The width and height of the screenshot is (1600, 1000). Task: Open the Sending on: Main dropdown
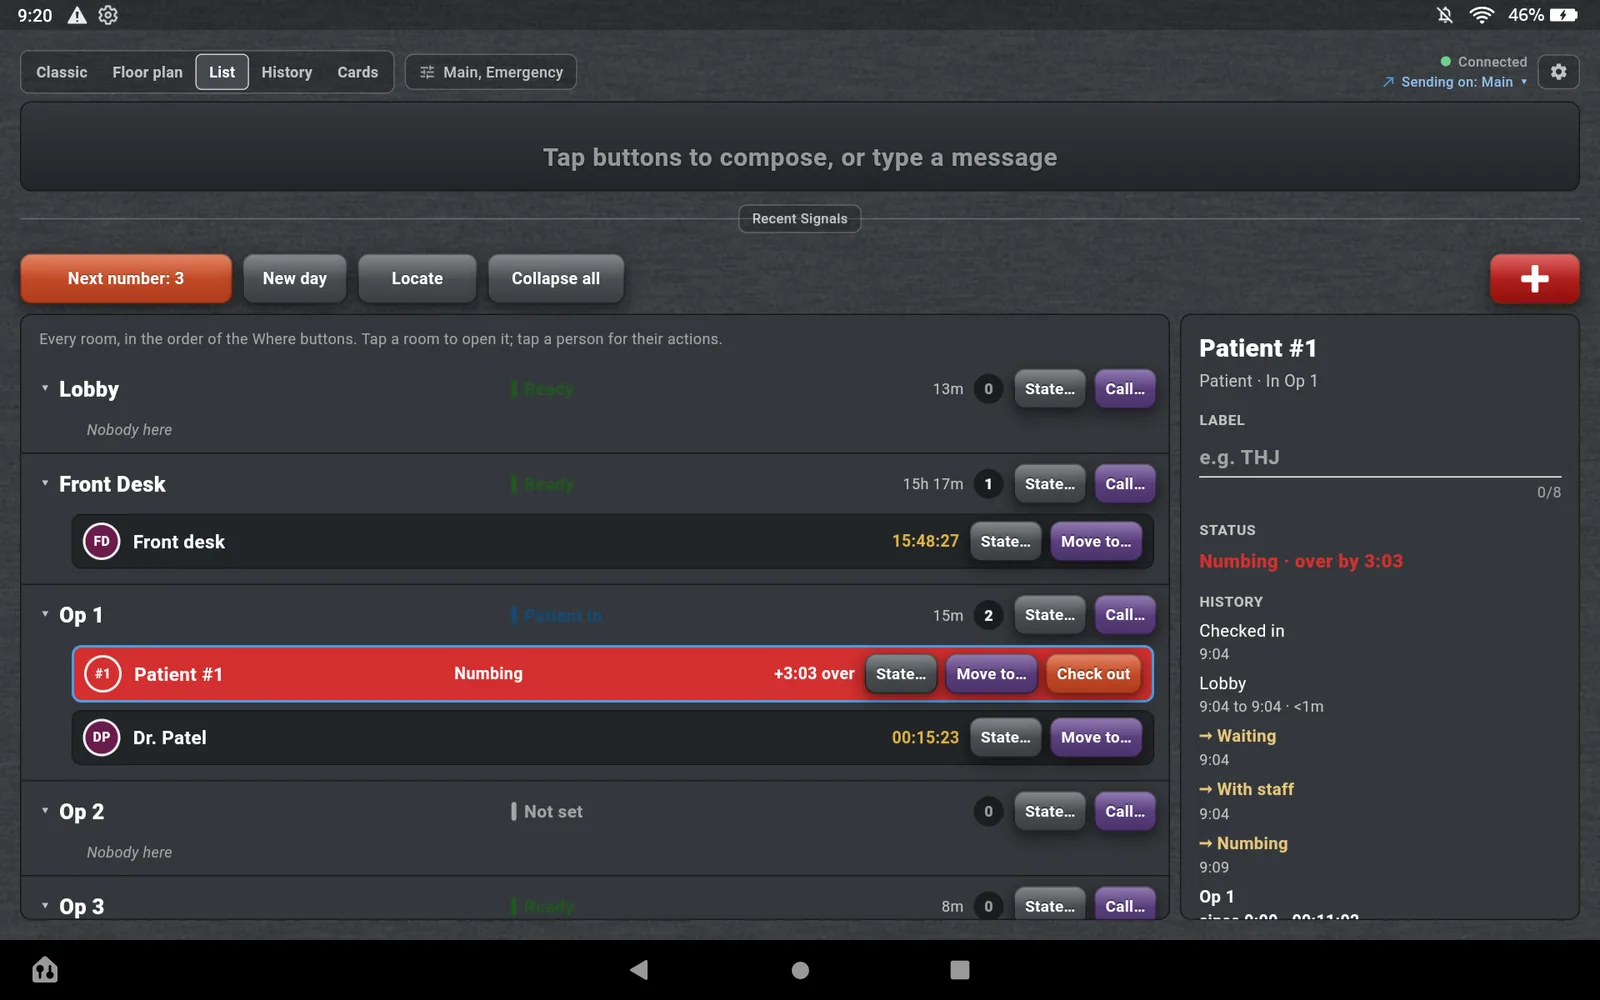(1456, 82)
